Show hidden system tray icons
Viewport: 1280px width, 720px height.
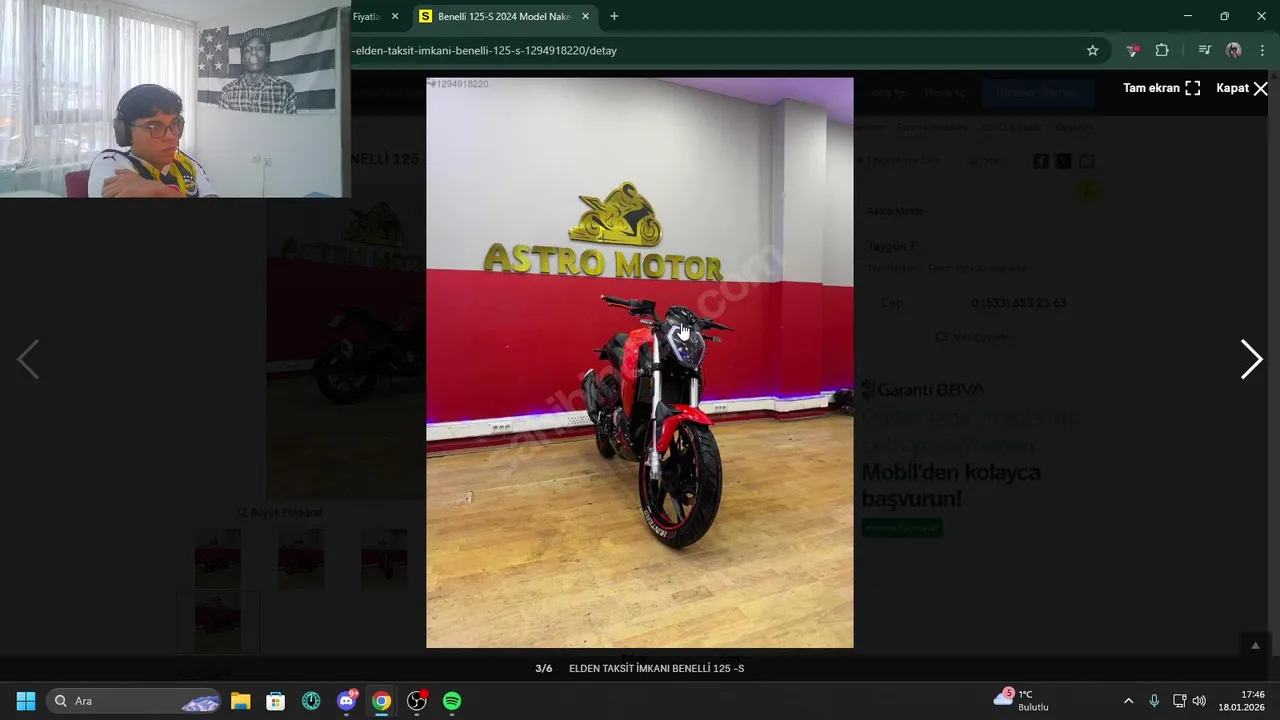(1128, 701)
